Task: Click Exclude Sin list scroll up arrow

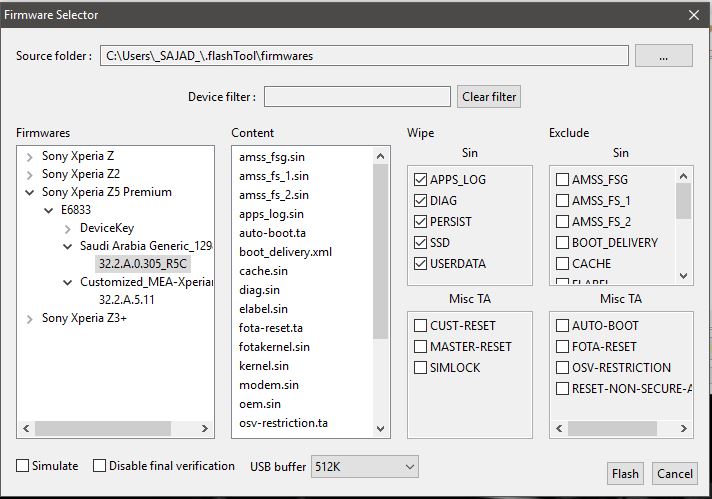Action: click(683, 176)
